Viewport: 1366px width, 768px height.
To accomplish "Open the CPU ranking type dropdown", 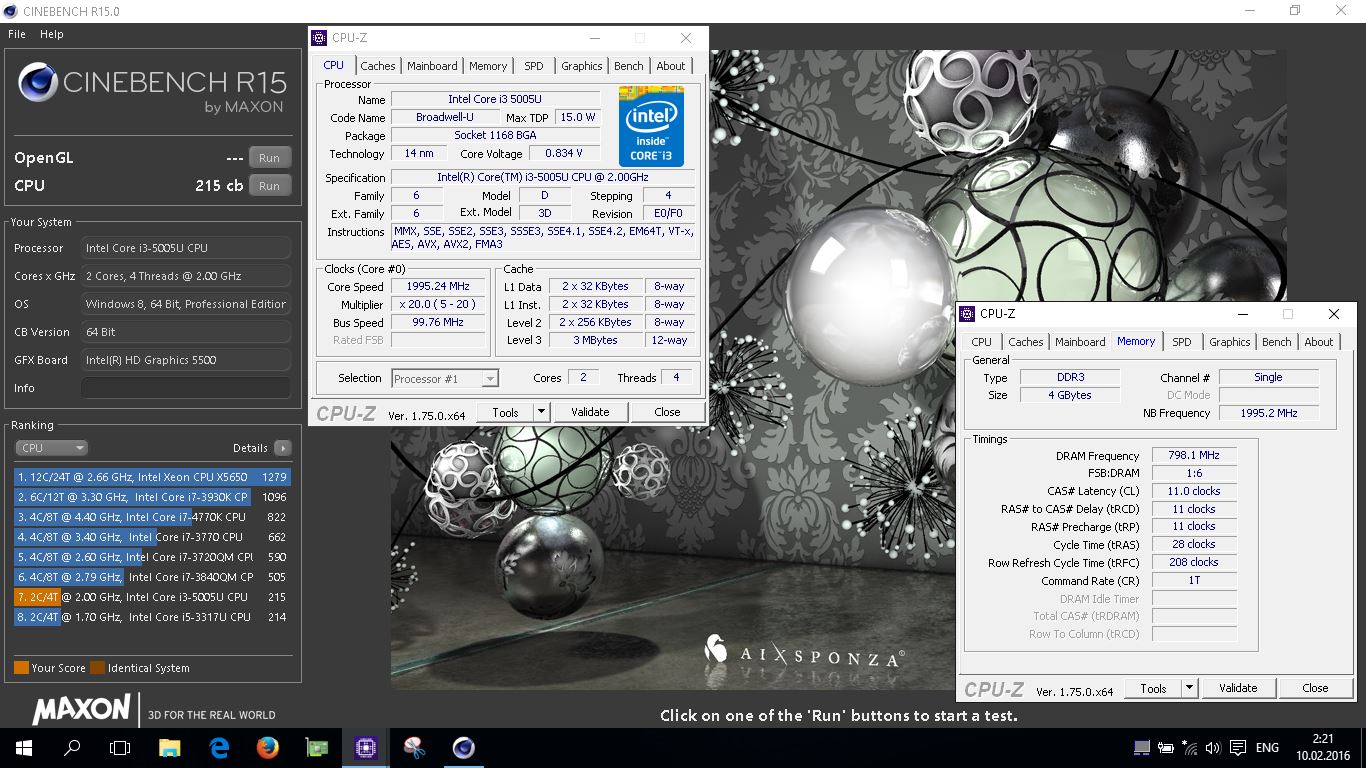I will [x=51, y=448].
